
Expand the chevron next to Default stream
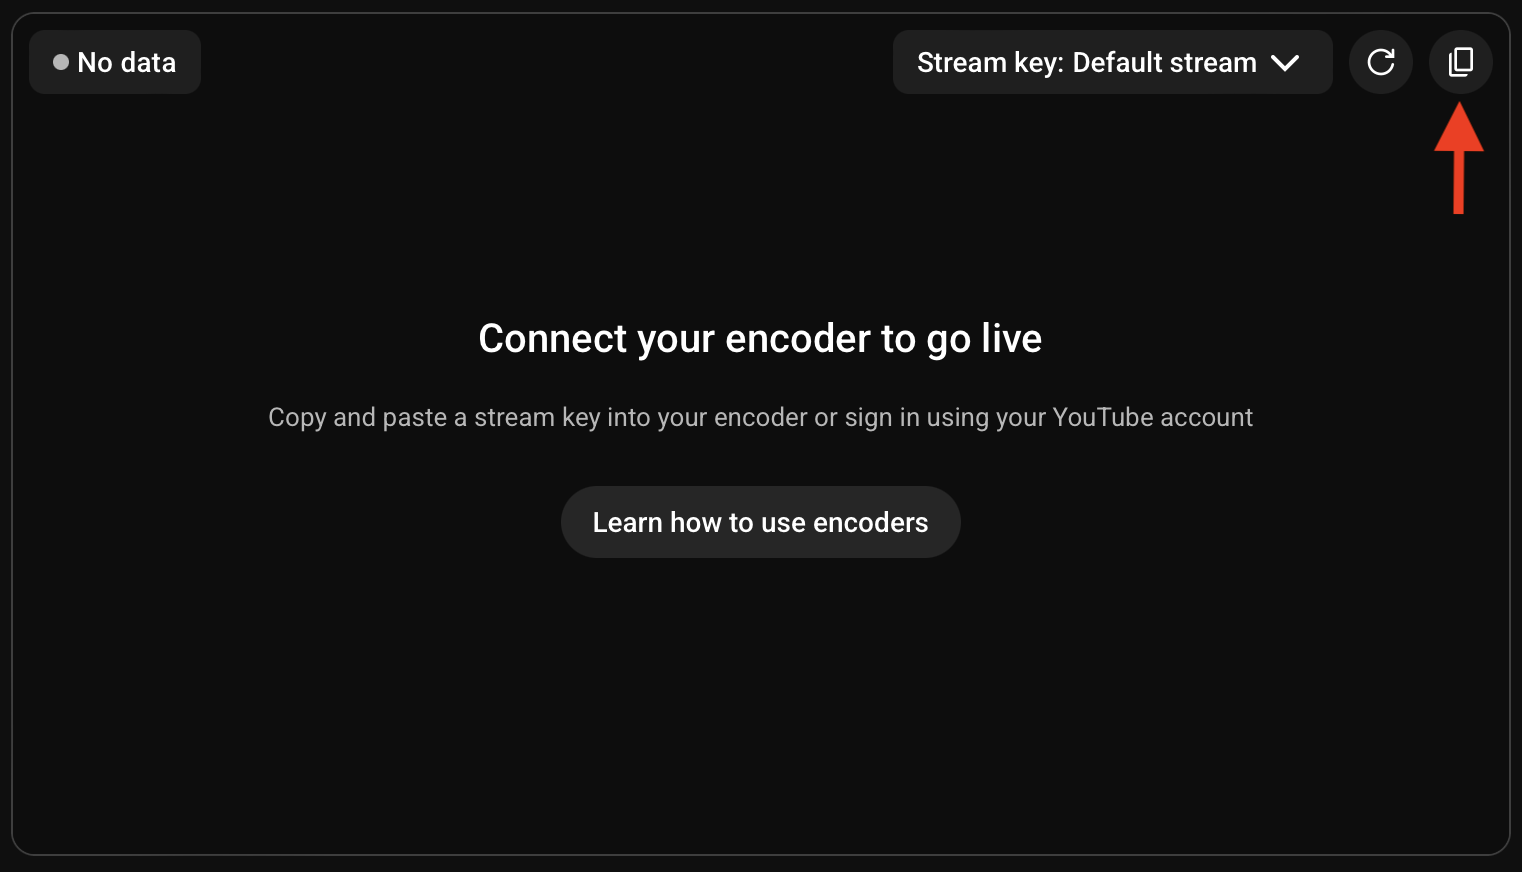[1285, 63]
